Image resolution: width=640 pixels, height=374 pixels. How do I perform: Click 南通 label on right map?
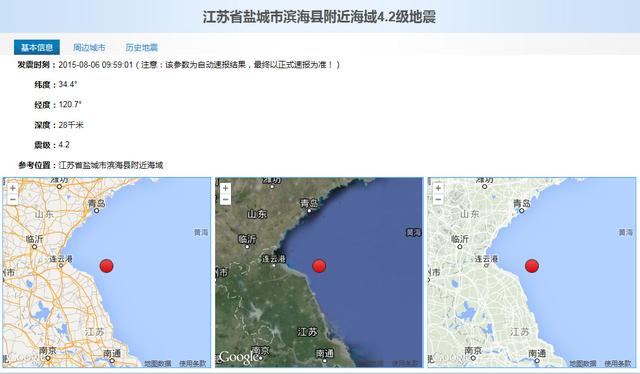(536, 353)
